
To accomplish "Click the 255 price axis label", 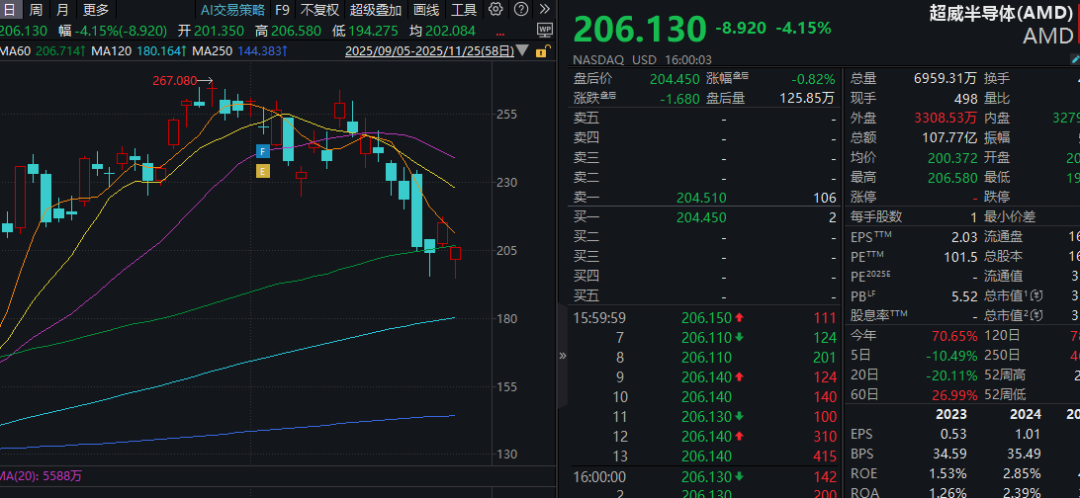I will (x=507, y=115).
